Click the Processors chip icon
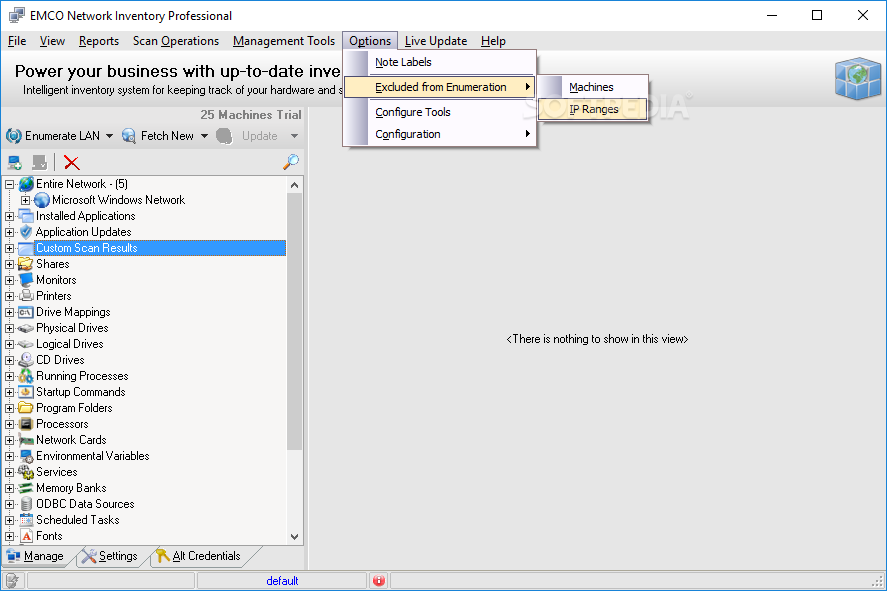 (26, 424)
